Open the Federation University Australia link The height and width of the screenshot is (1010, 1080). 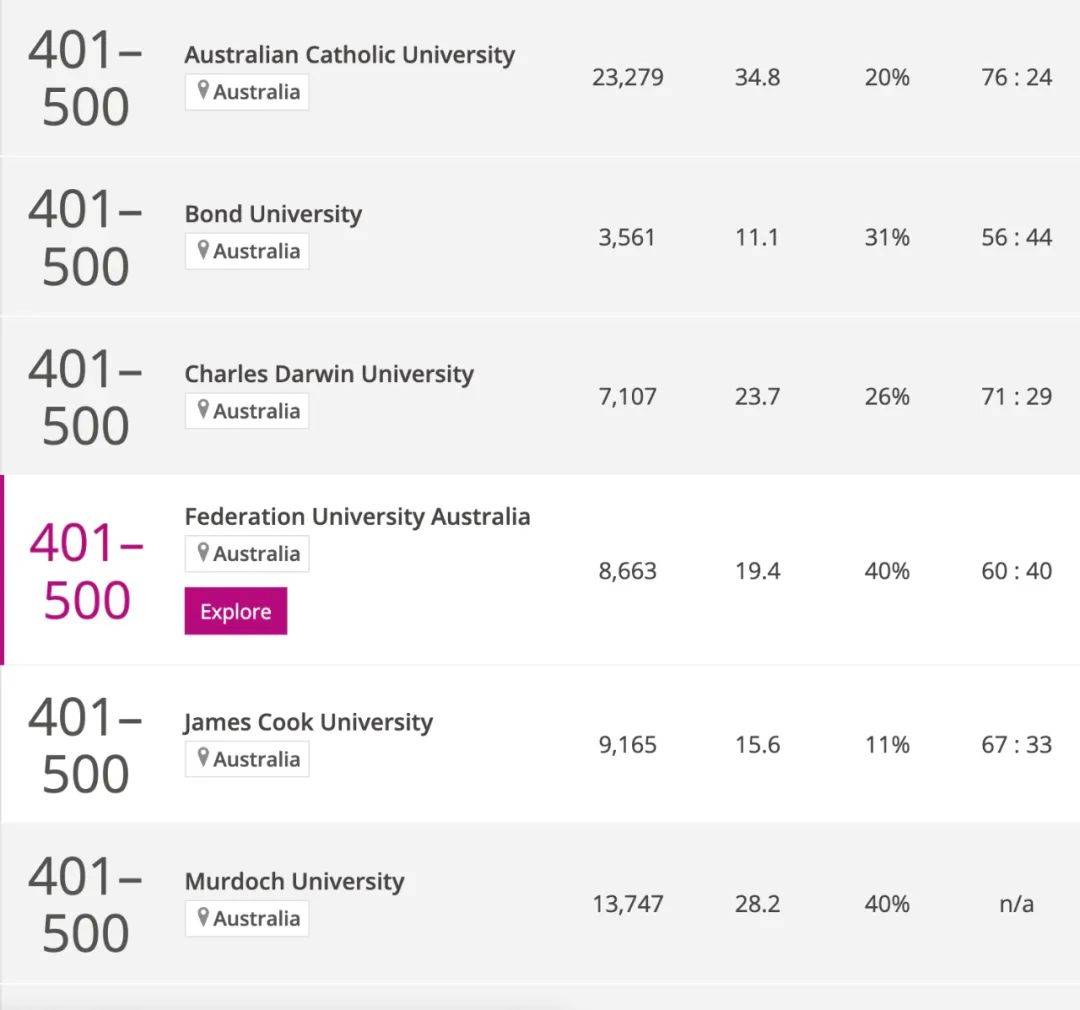click(x=357, y=516)
